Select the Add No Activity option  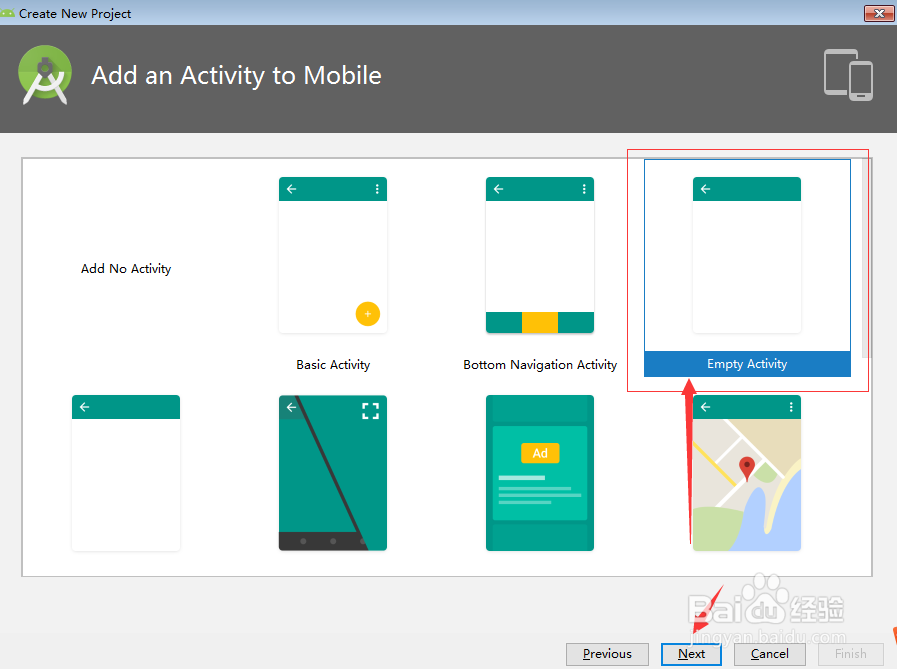coord(126,268)
